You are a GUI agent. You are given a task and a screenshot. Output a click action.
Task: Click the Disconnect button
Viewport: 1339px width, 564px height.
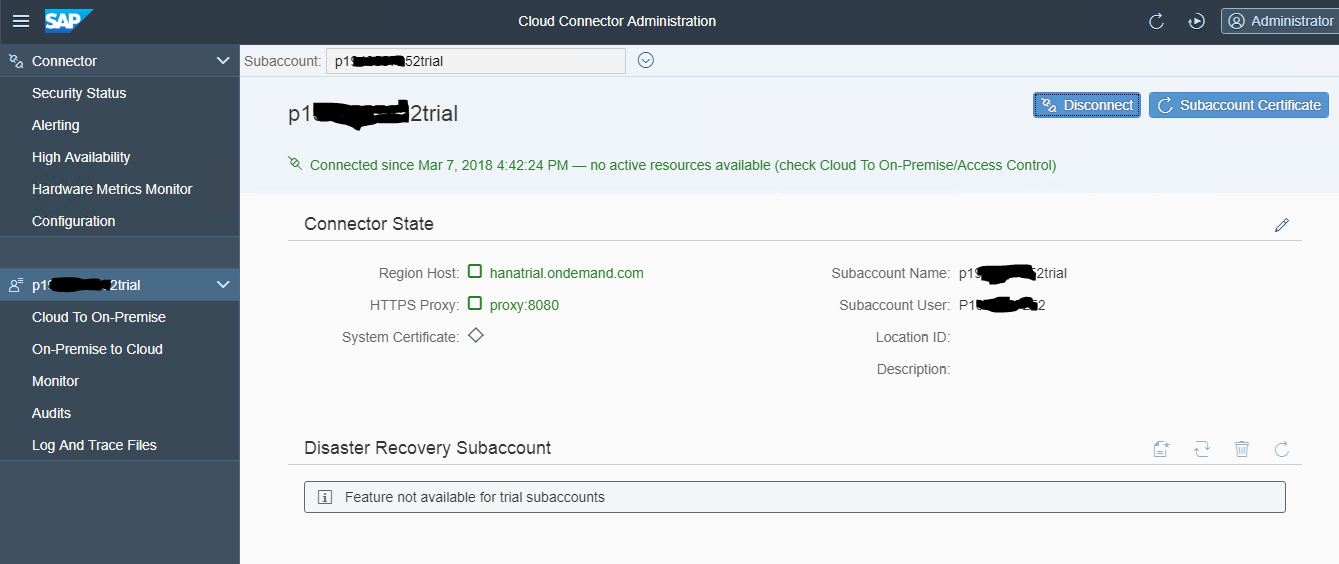1087,105
